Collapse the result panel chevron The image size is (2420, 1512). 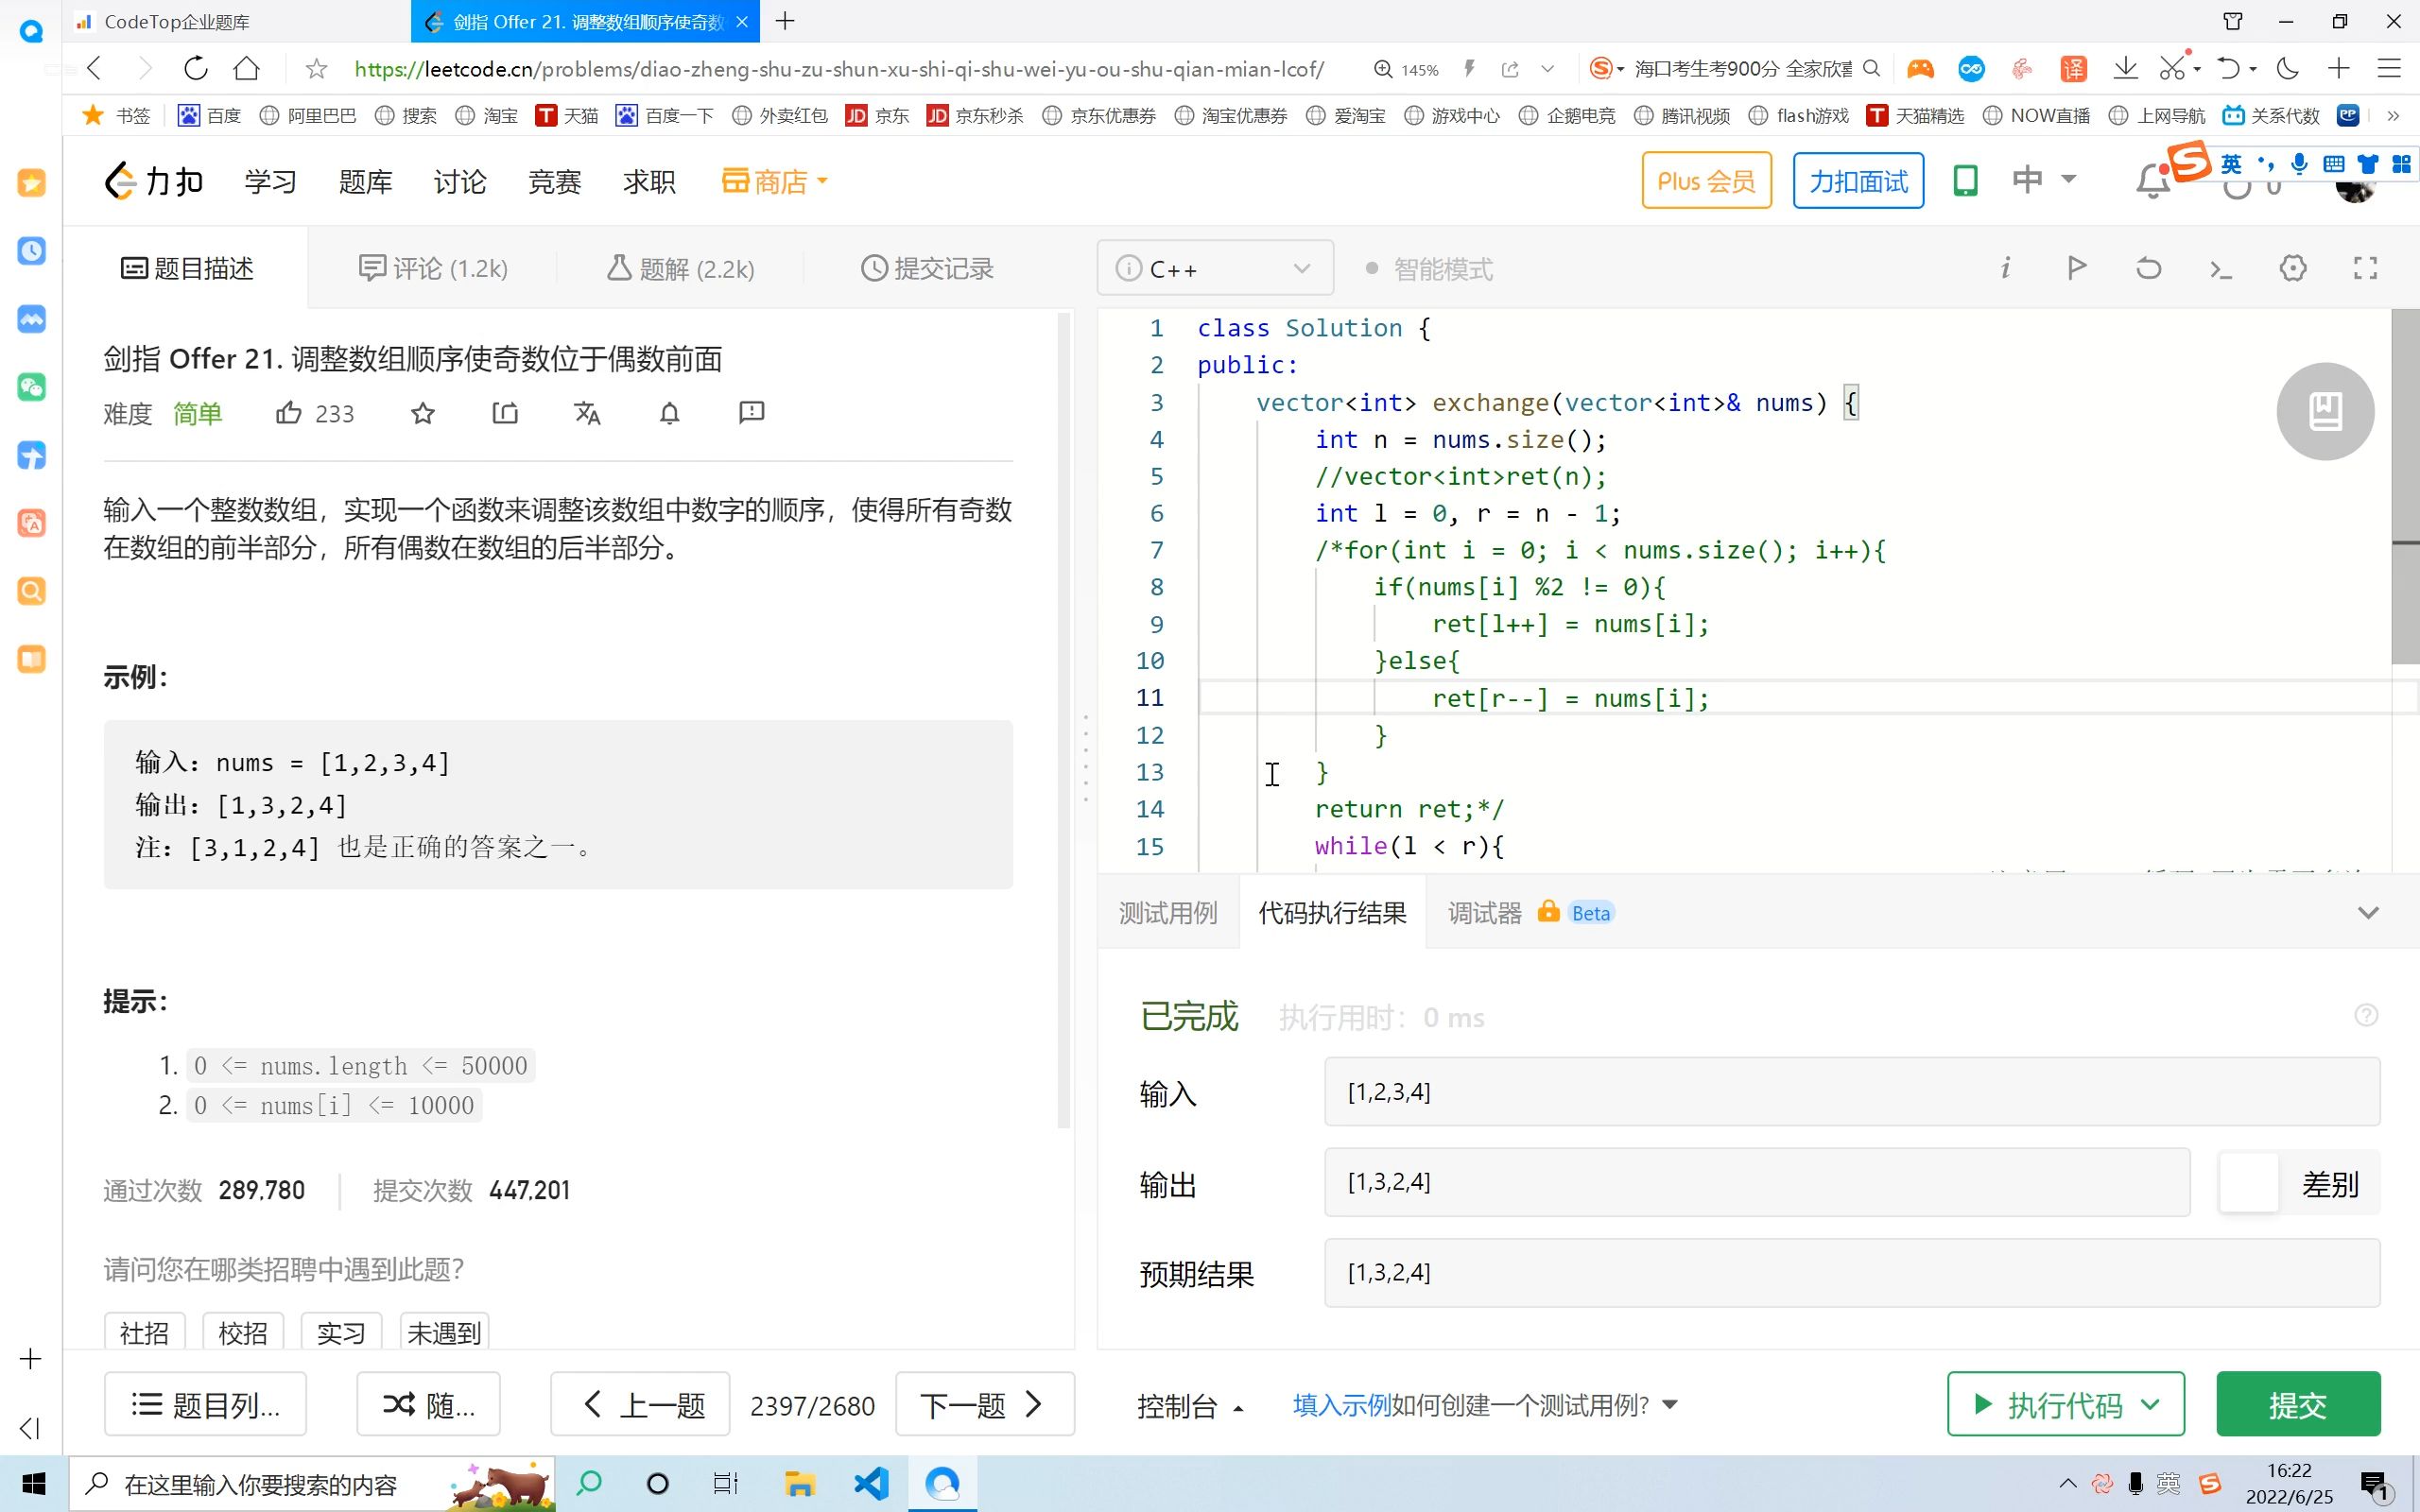(2367, 912)
